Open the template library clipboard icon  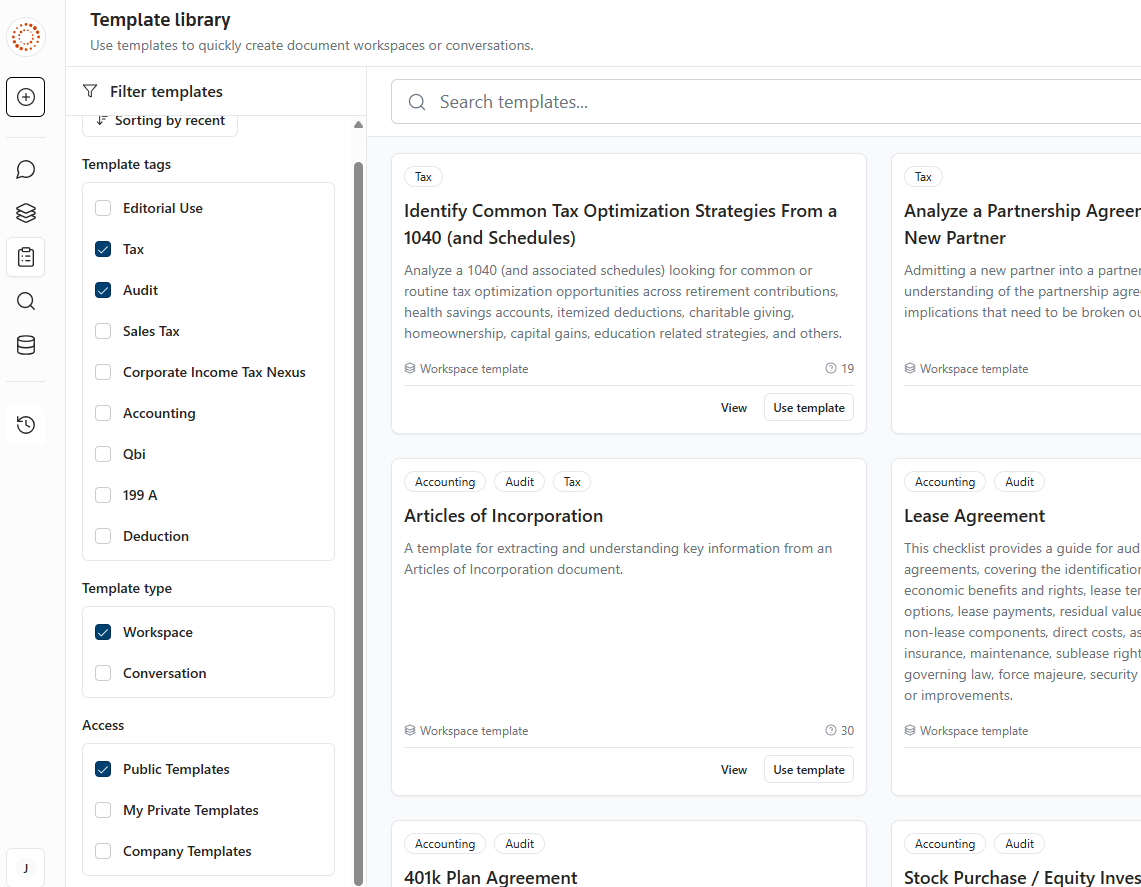26,257
